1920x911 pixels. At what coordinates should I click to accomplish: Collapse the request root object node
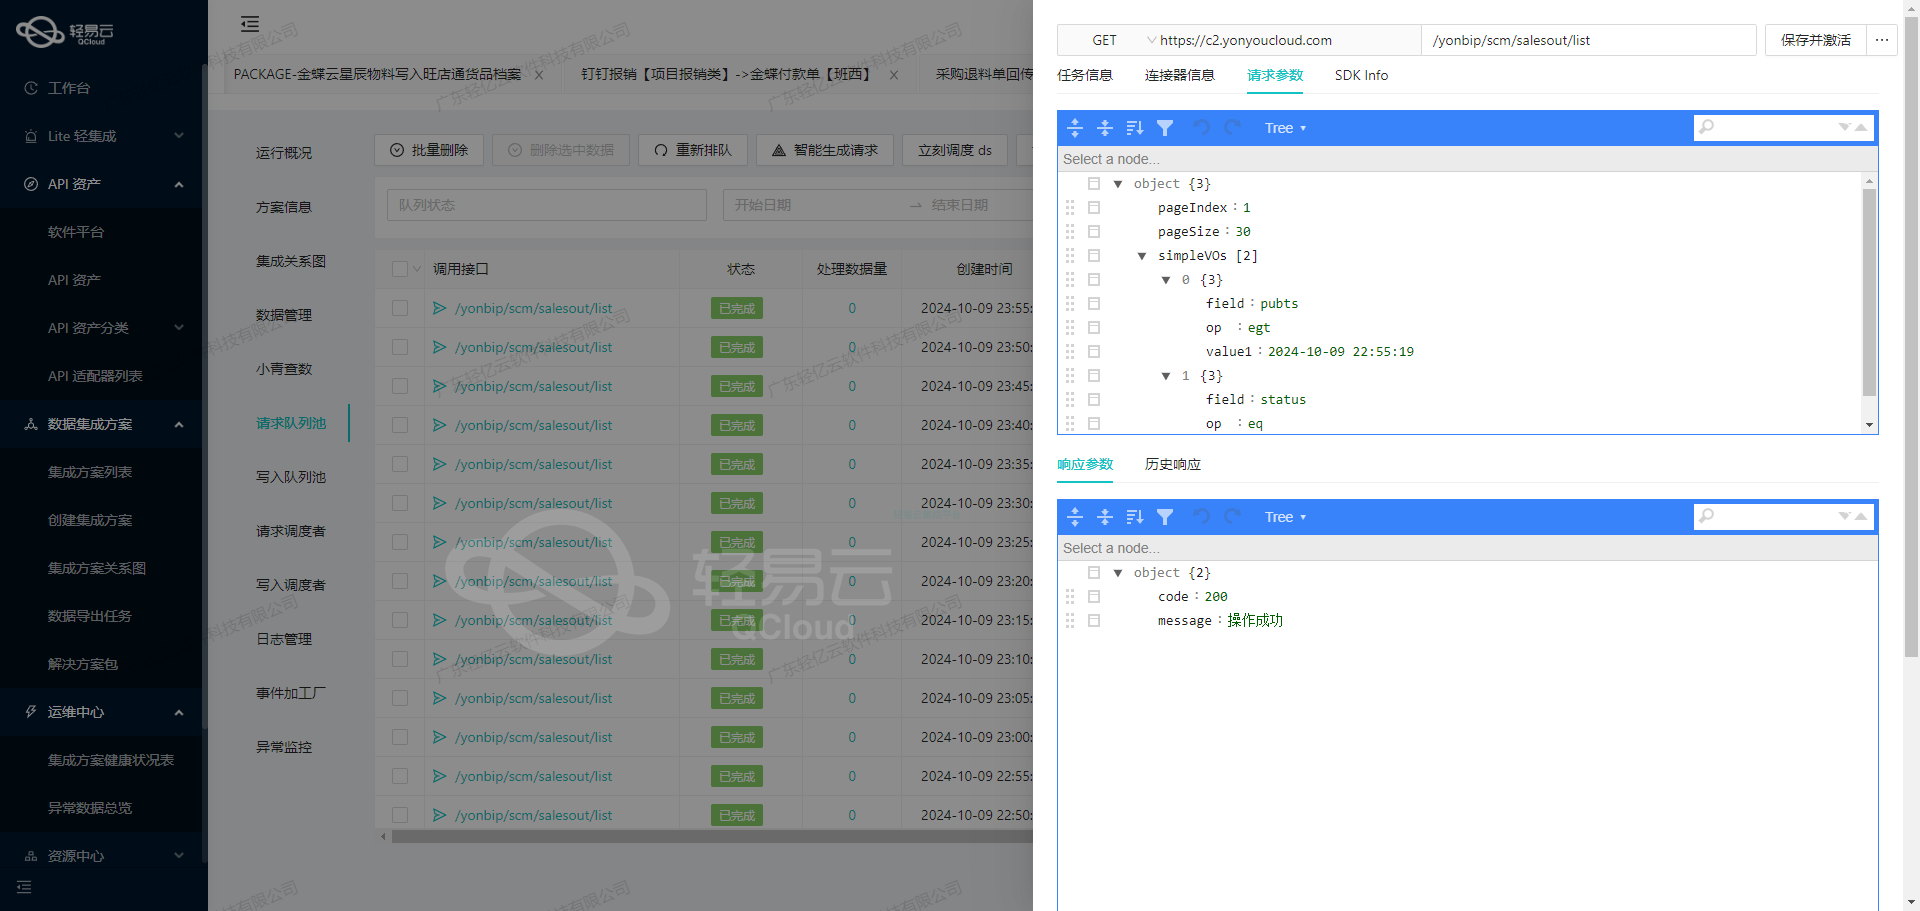point(1118,184)
